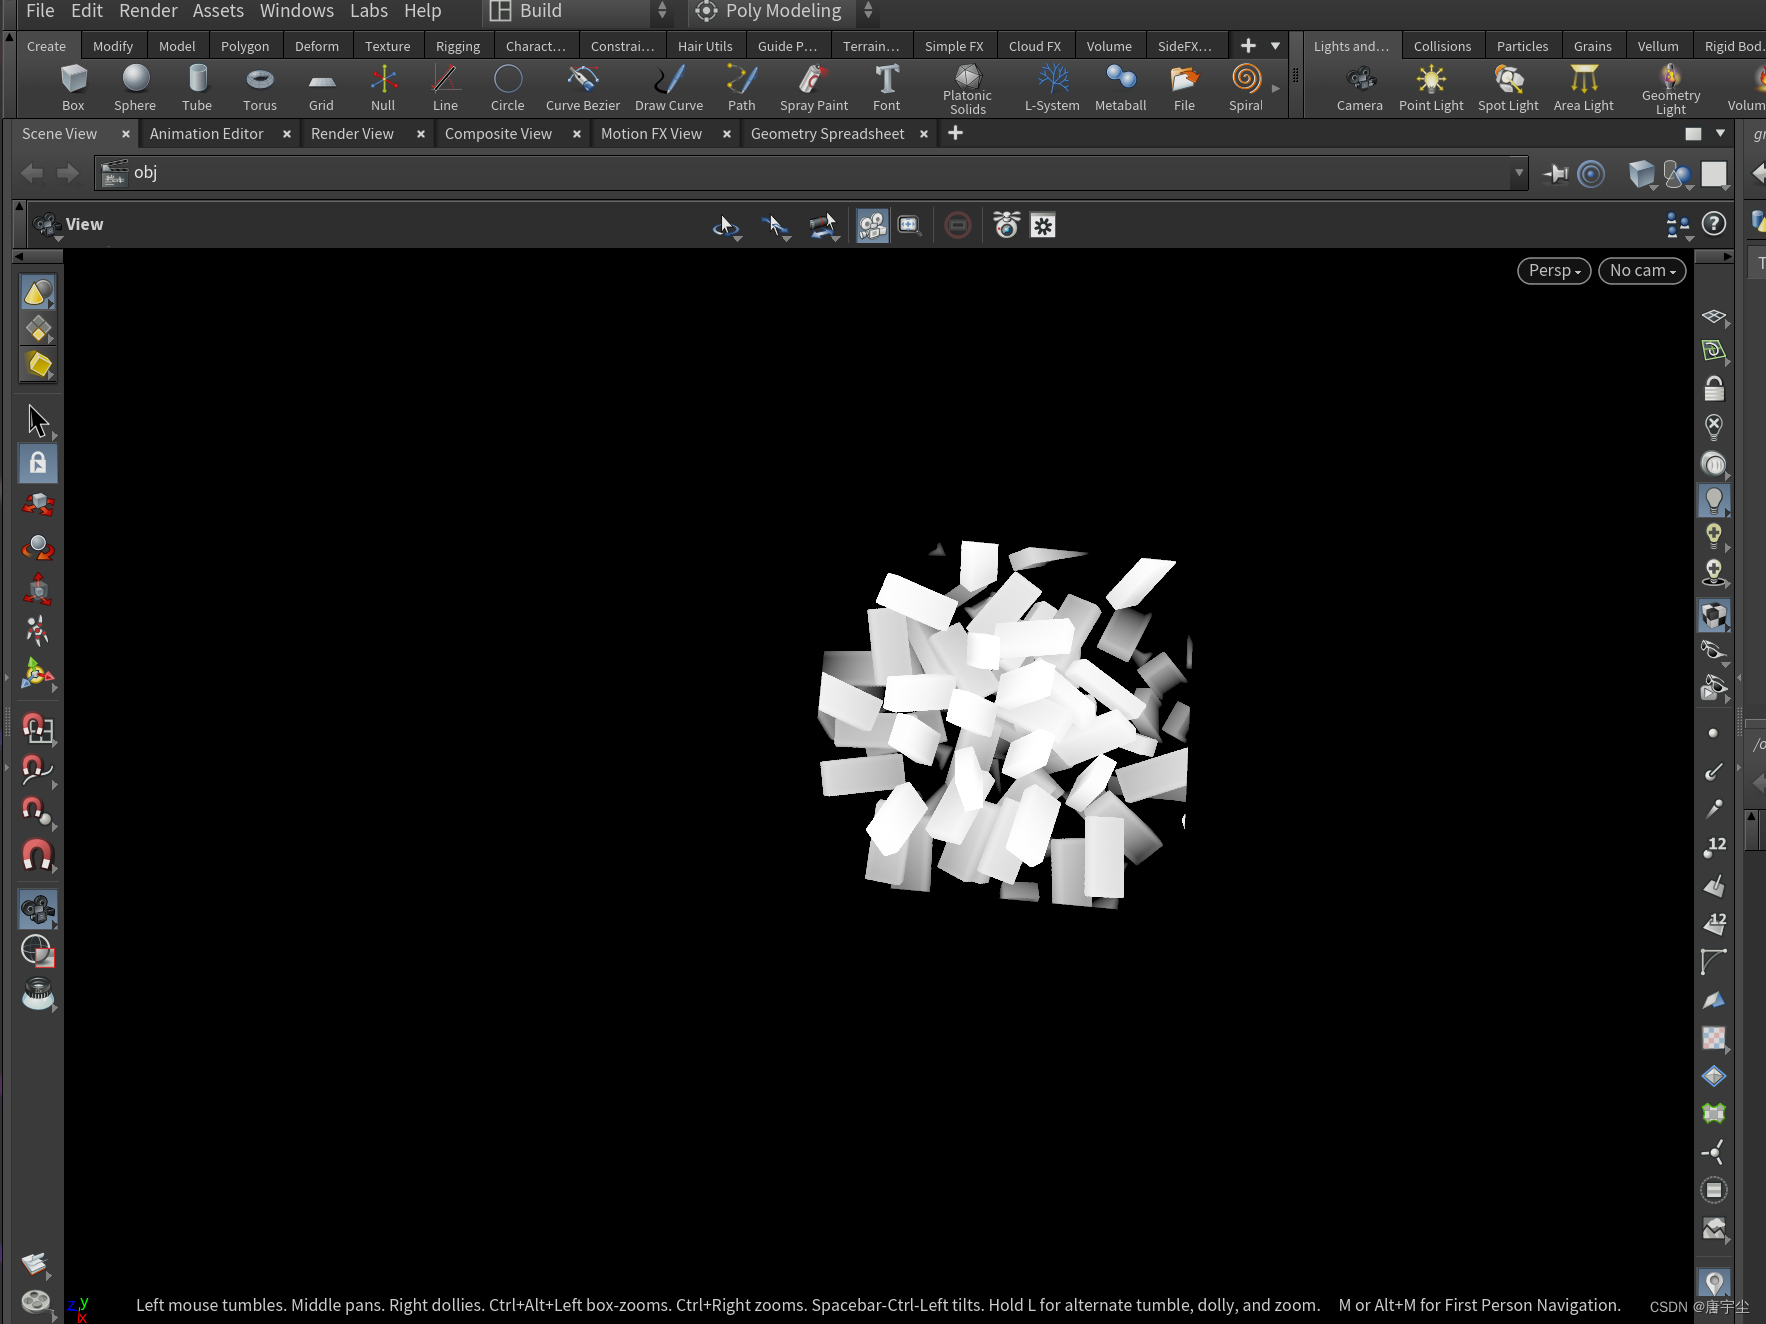Click the File shelf tool
1766x1324 pixels.
tap(1184, 88)
